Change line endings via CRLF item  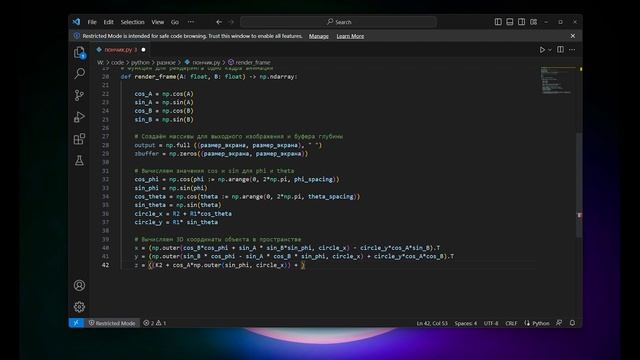tap(511, 323)
